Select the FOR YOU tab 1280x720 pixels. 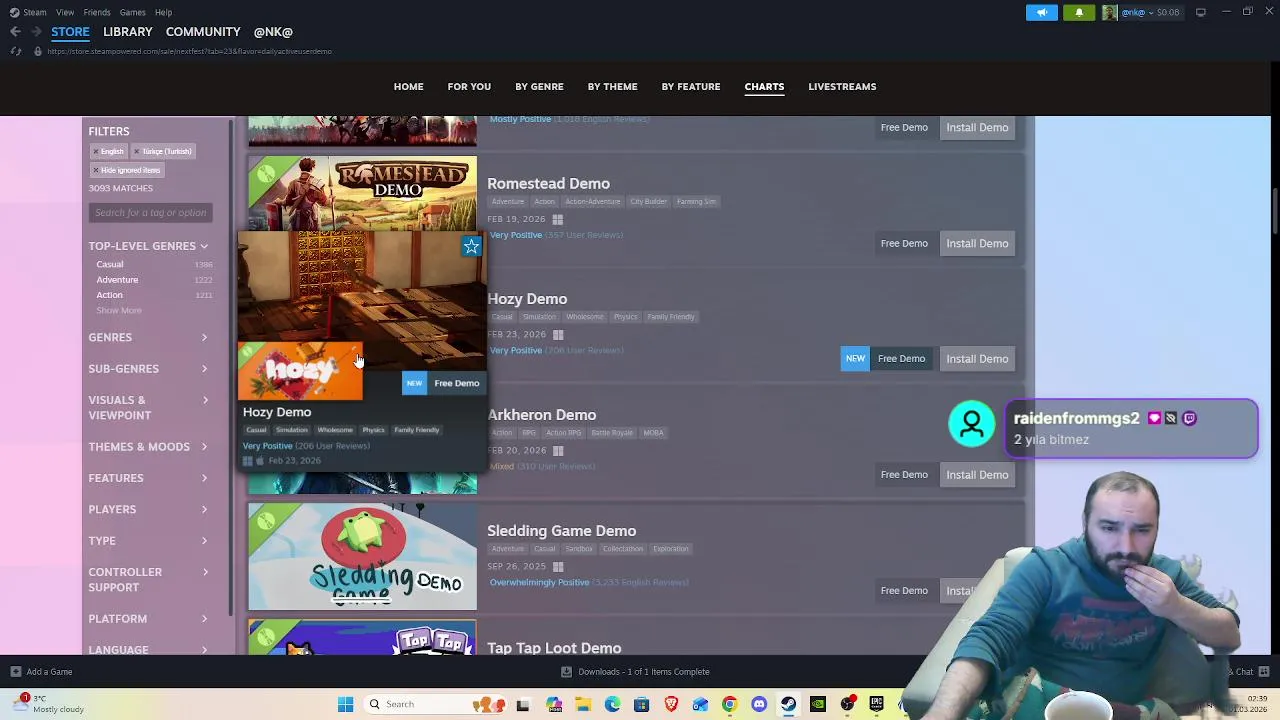click(x=469, y=87)
